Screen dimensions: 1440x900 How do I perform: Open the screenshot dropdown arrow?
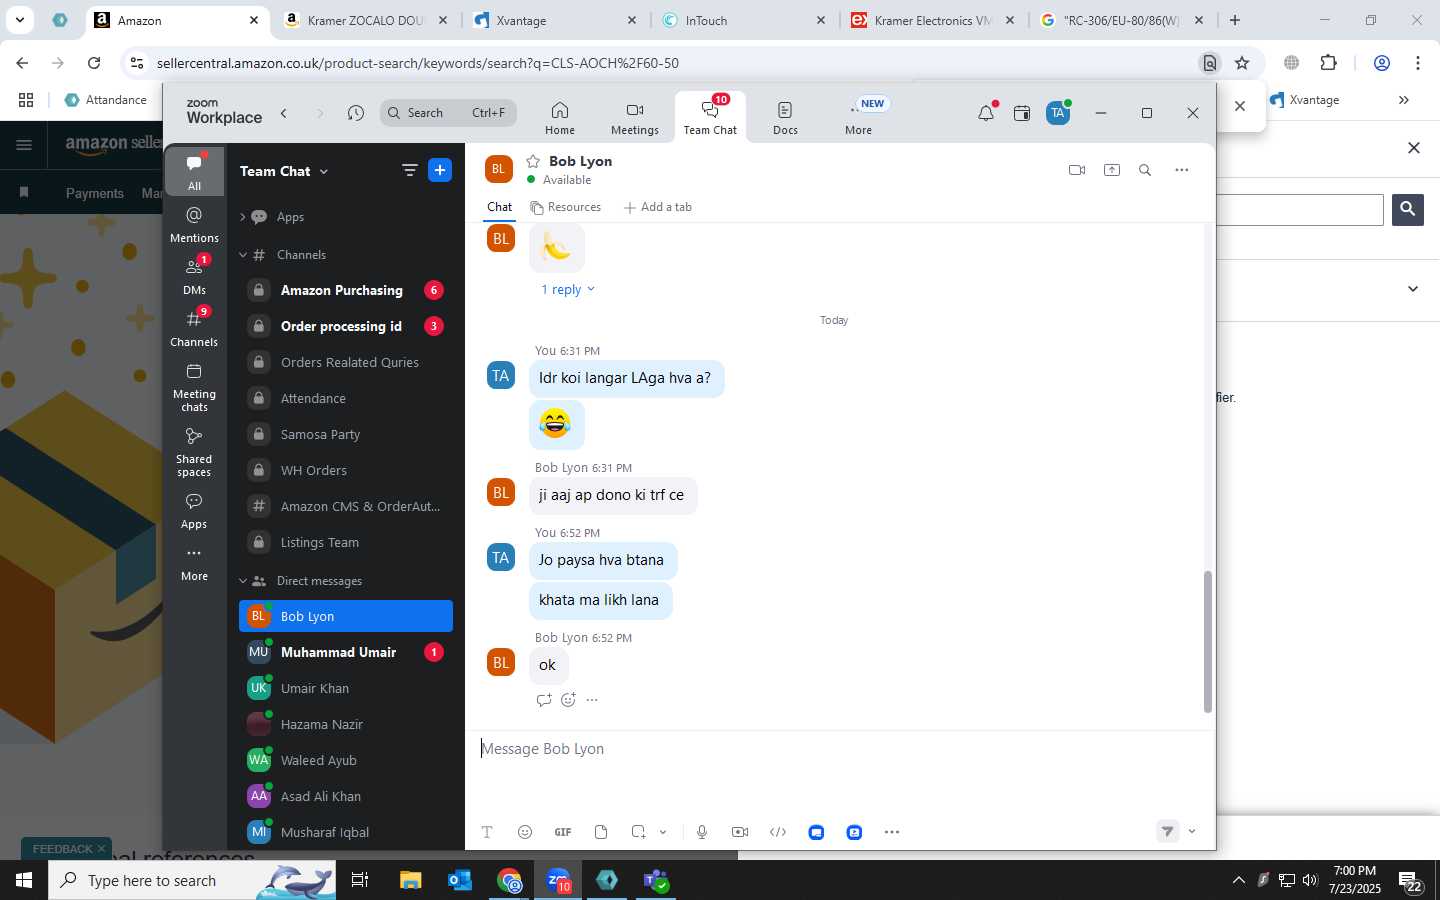click(663, 832)
